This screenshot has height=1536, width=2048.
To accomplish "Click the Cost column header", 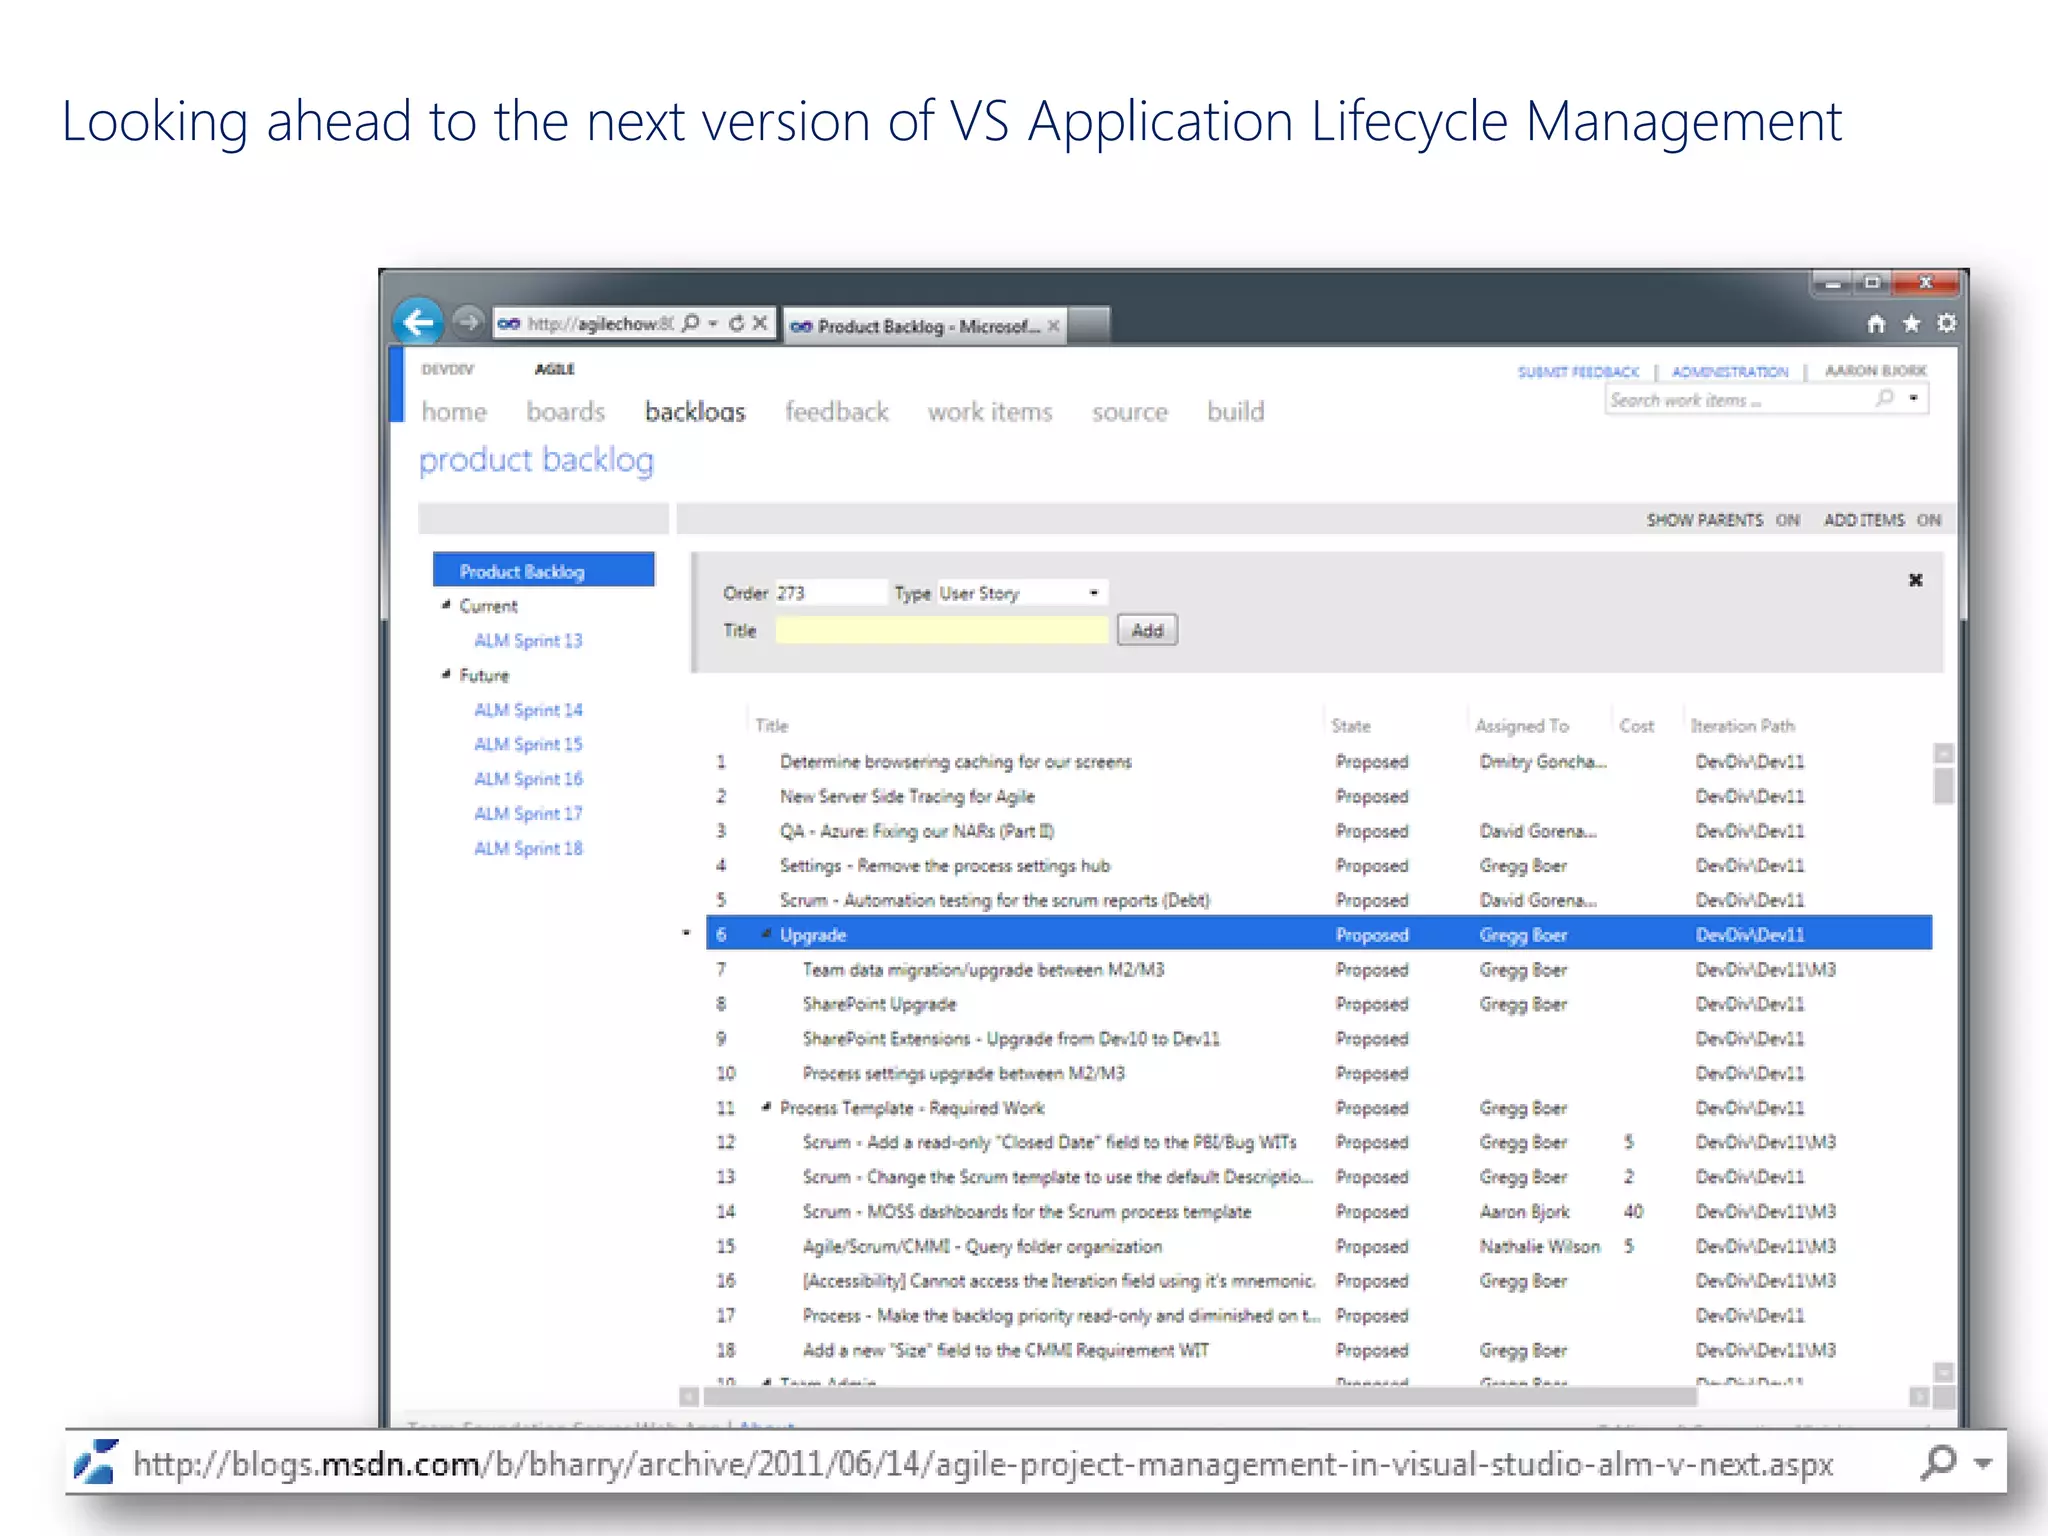I will [x=1637, y=725].
